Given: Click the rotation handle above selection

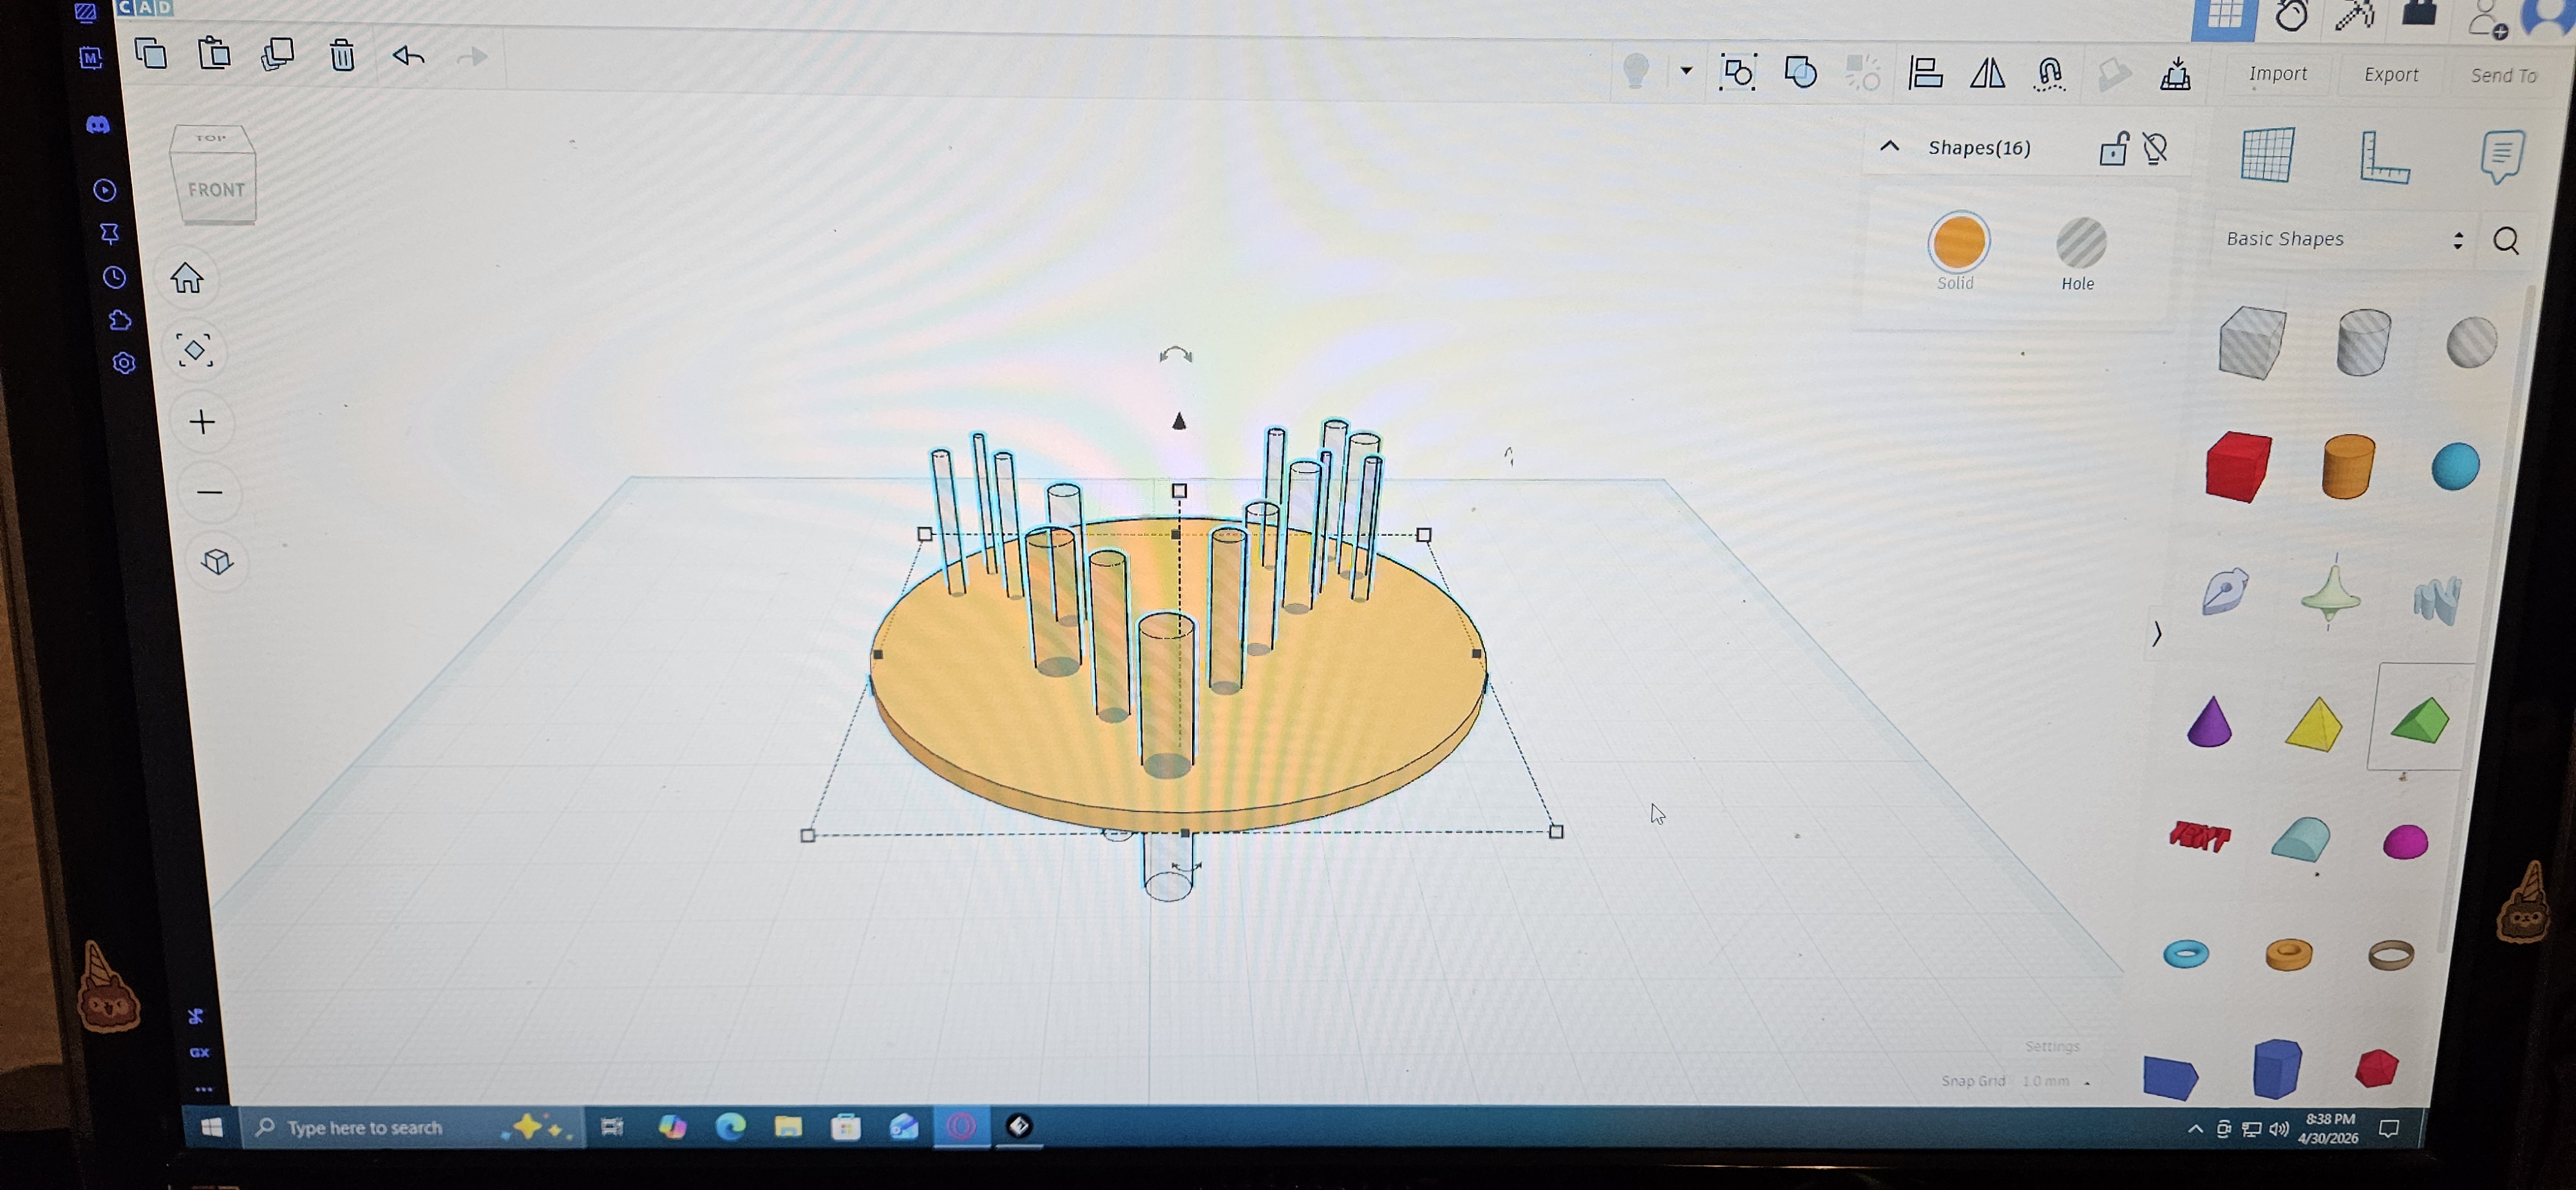Looking at the screenshot, I should [x=1175, y=355].
